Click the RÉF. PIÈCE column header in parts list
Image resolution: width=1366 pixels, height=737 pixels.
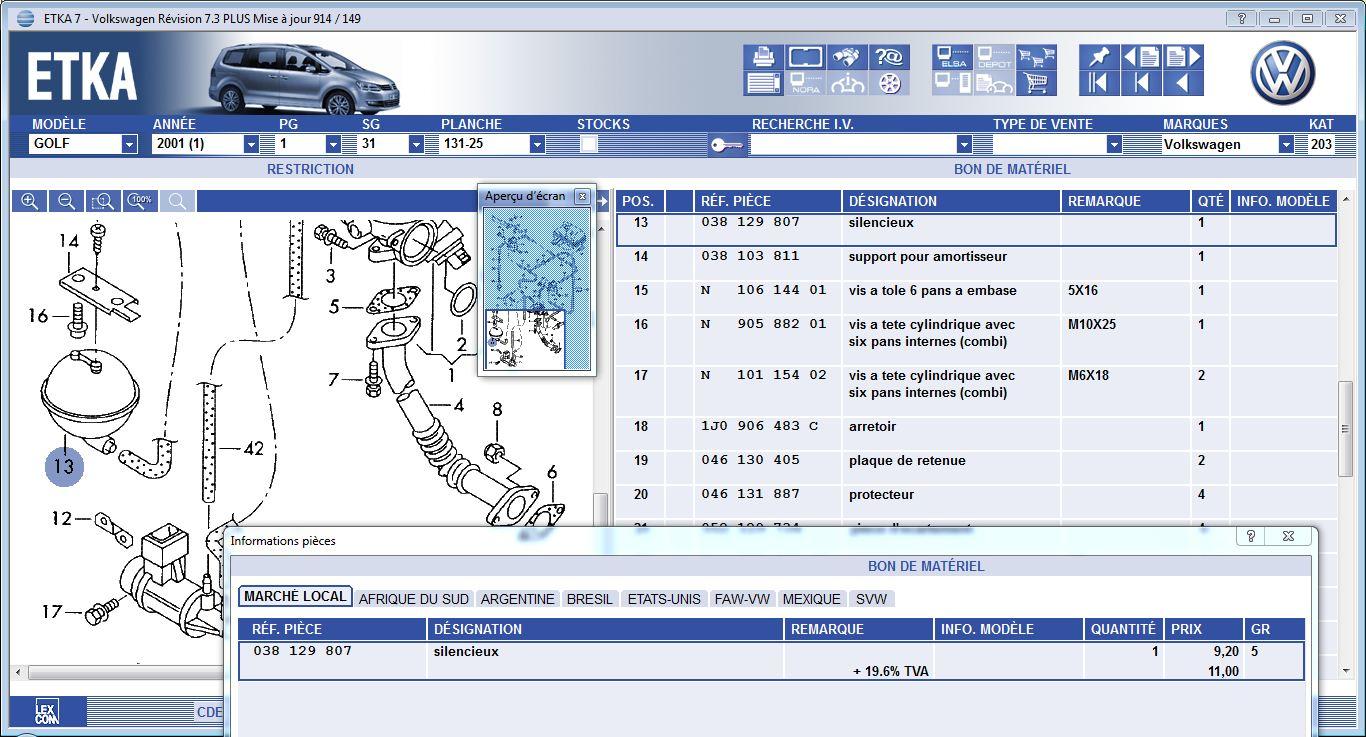(767, 201)
